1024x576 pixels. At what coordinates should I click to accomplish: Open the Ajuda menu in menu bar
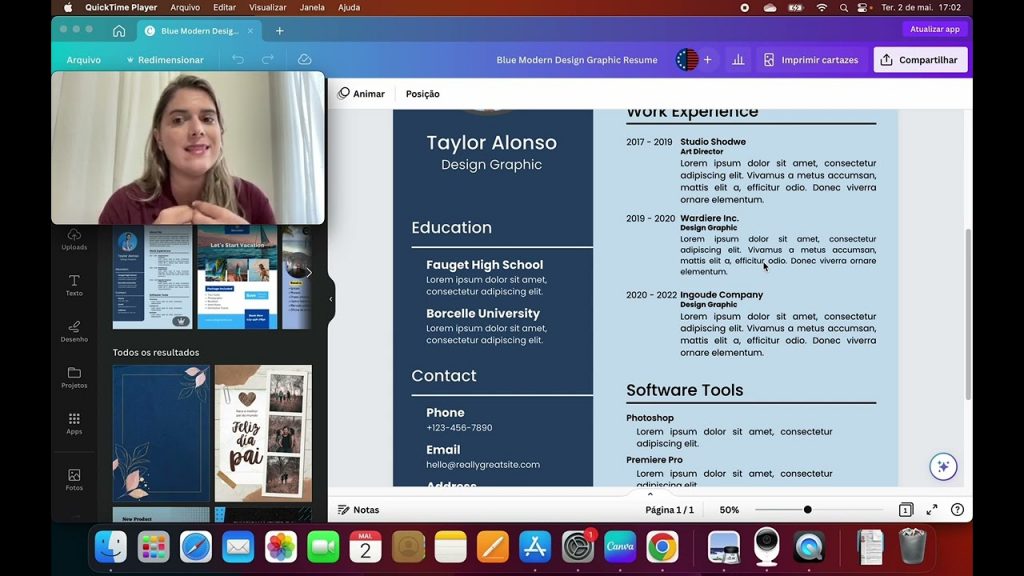click(x=349, y=8)
